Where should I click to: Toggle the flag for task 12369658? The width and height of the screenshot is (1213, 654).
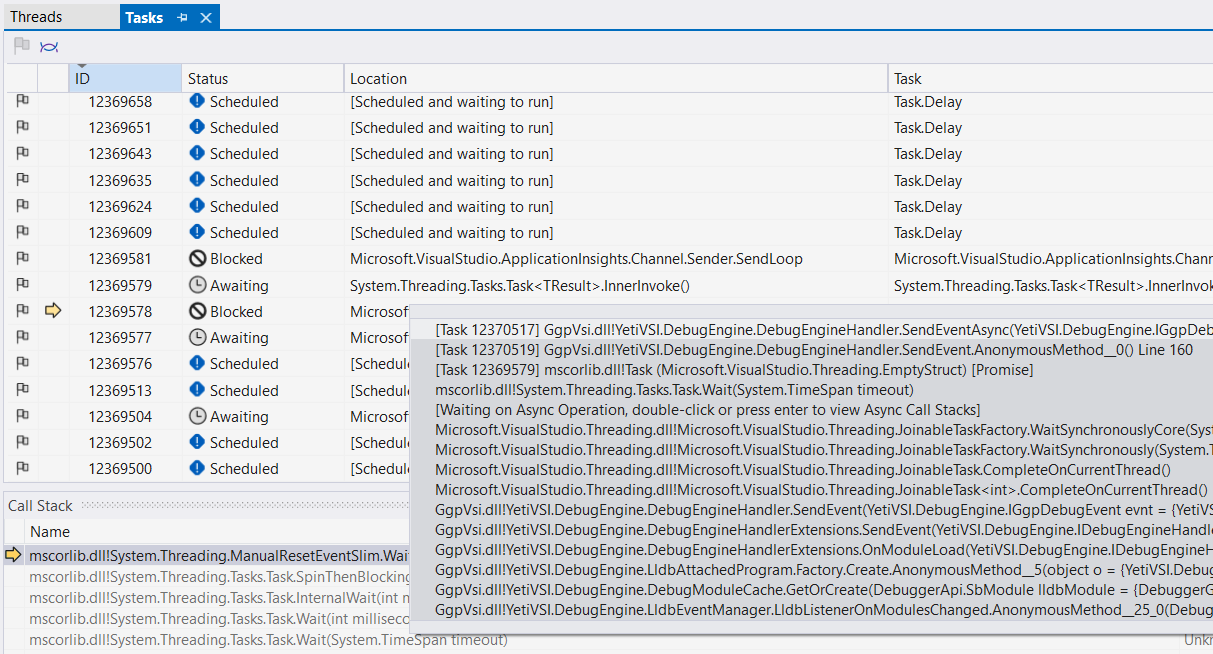click(22, 101)
